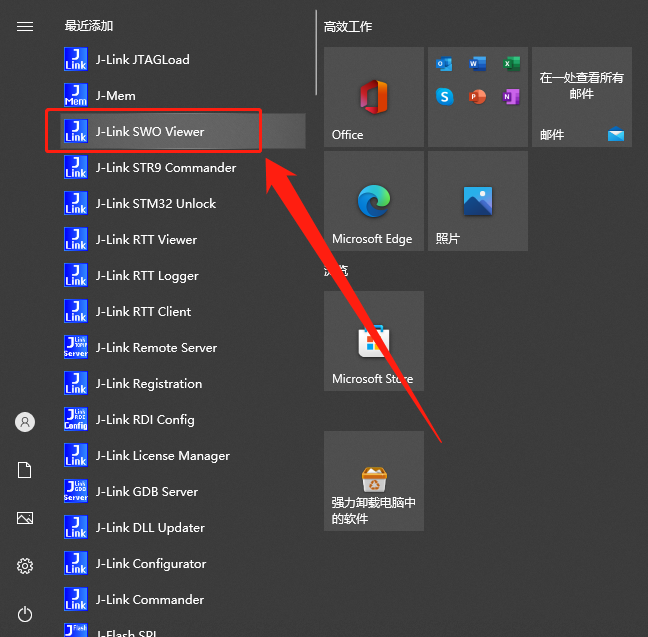The height and width of the screenshot is (637, 648).
Task: Click the J-Link STR9 Commander icon
Action: coord(76,167)
